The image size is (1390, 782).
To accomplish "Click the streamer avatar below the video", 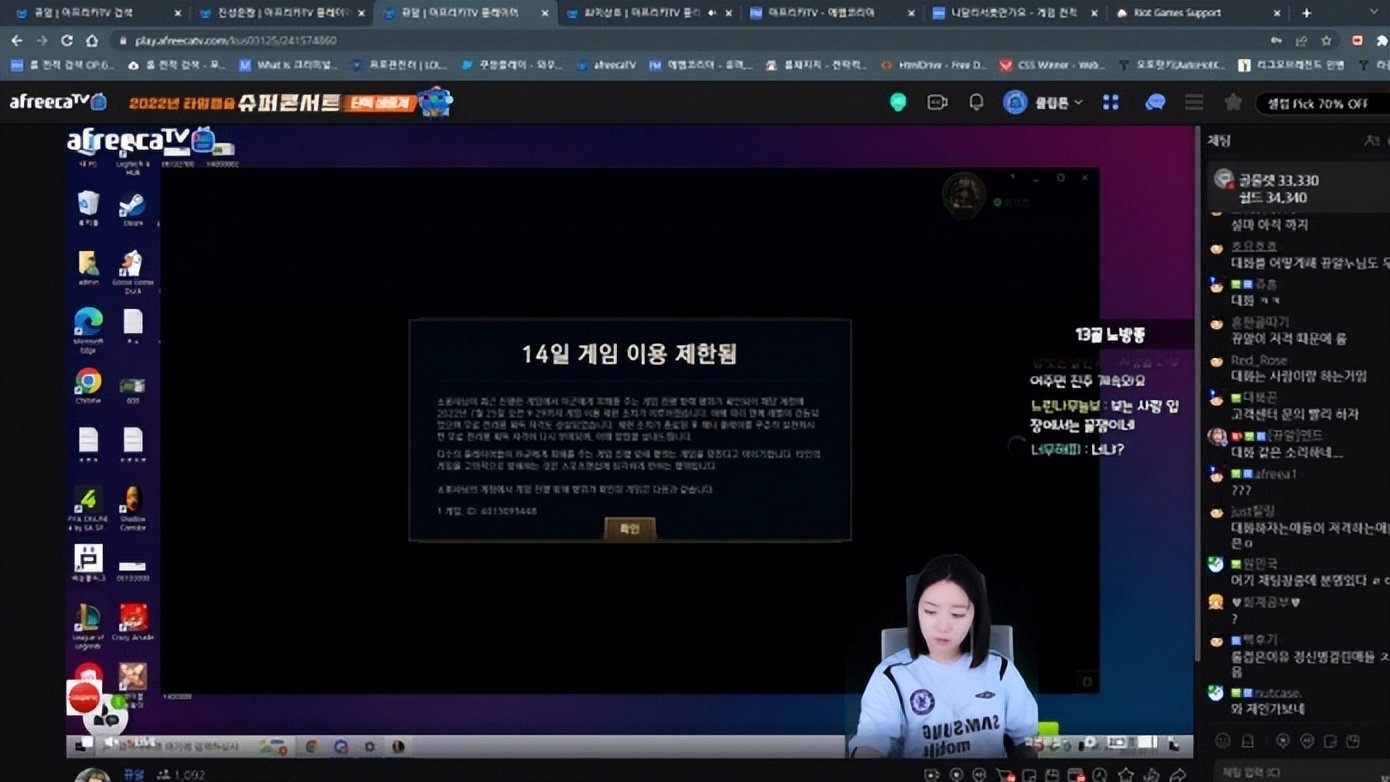I will click(x=92, y=775).
